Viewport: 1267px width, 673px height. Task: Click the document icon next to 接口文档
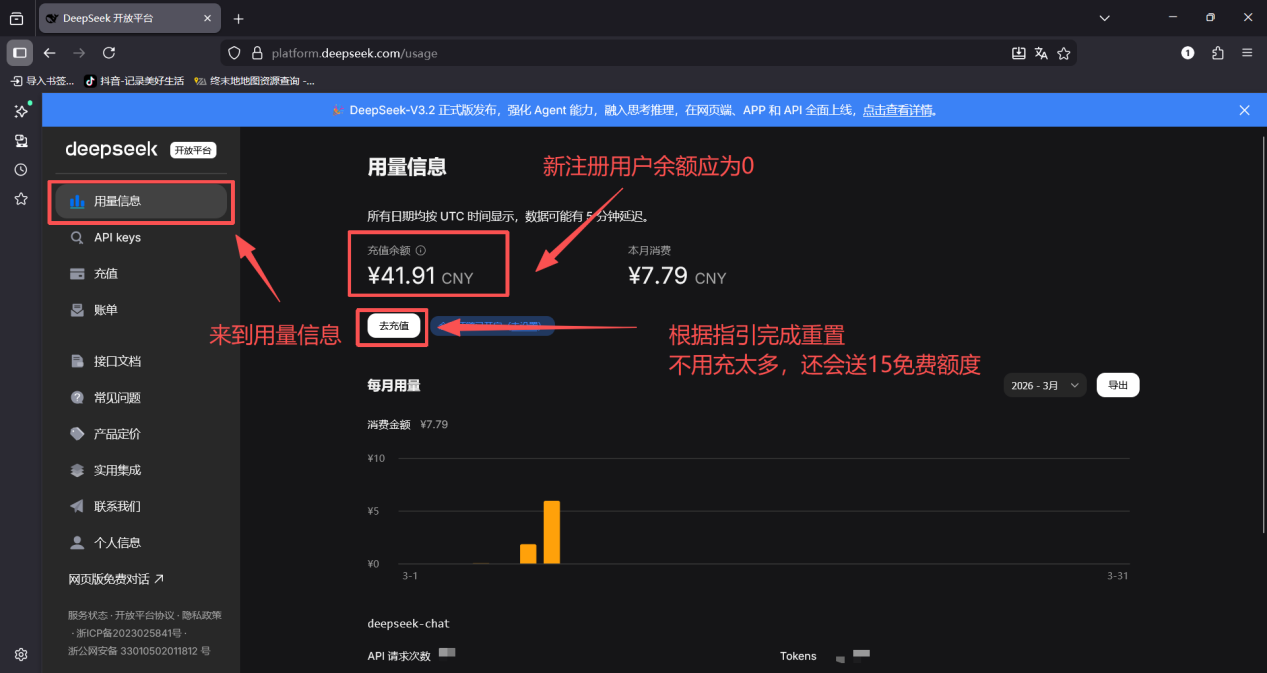point(77,361)
